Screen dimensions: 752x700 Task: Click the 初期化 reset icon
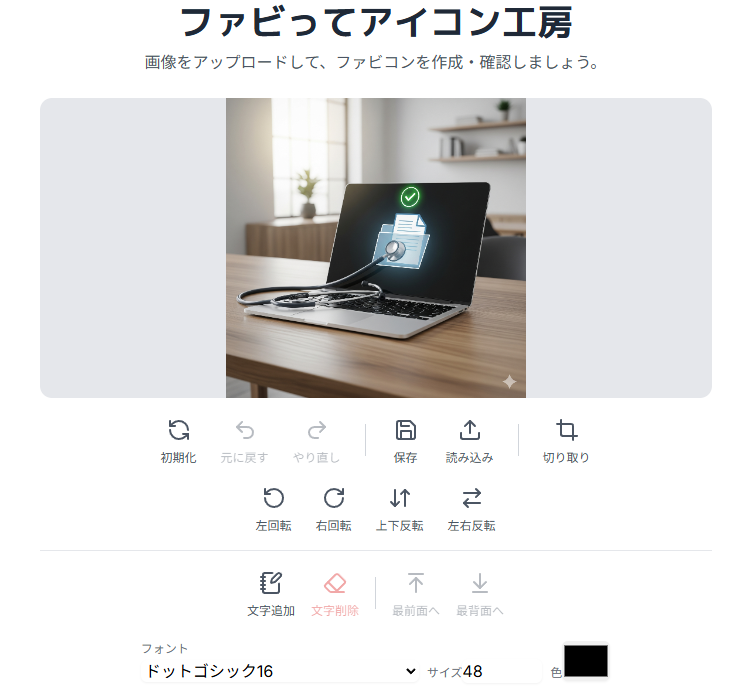coord(178,430)
